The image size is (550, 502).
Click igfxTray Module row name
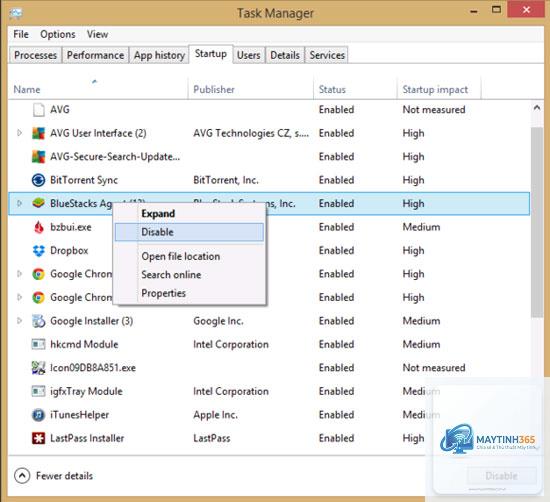(x=86, y=391)
